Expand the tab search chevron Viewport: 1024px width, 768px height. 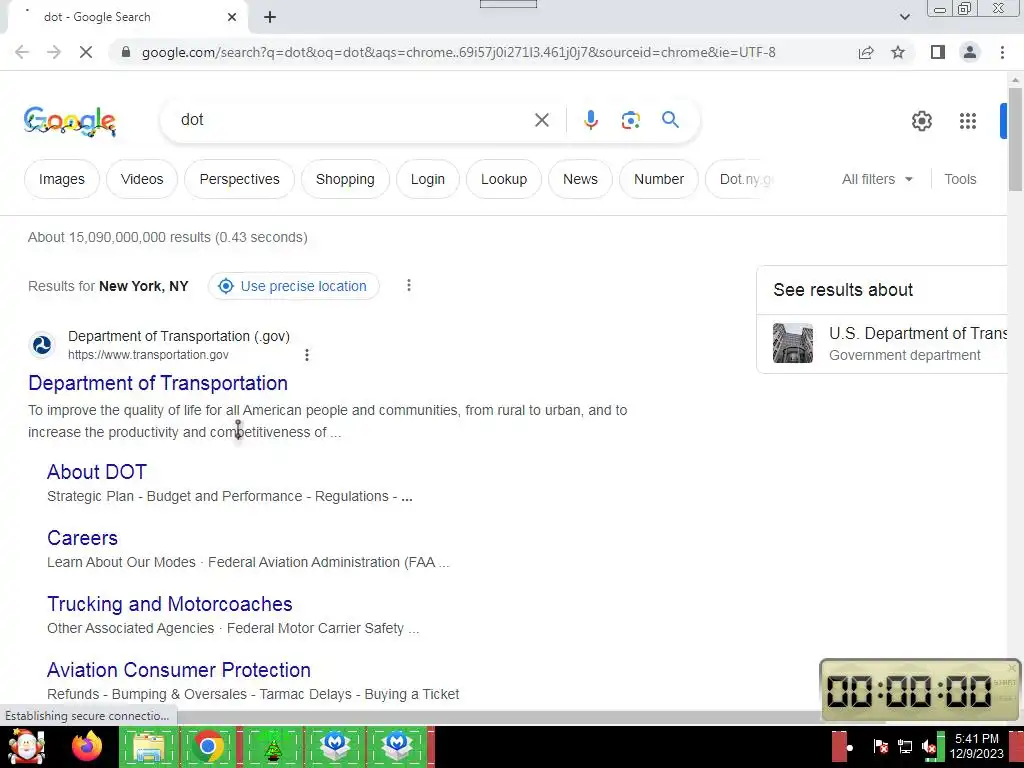[904, 17]
